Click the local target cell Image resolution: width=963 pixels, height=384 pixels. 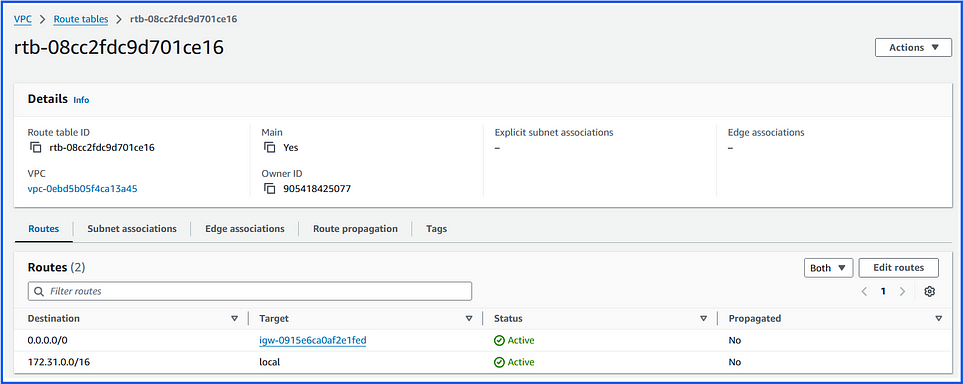click(x=270, y=362)
